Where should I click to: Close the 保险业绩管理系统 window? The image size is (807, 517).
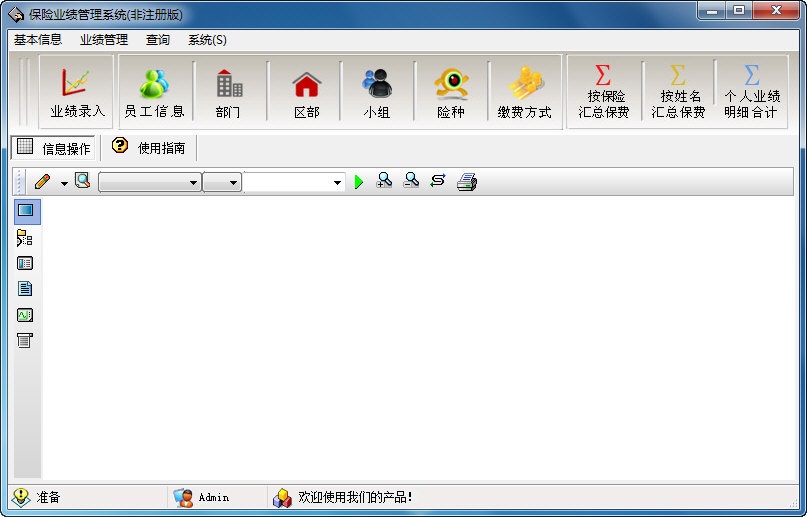(x=776, y=10)
